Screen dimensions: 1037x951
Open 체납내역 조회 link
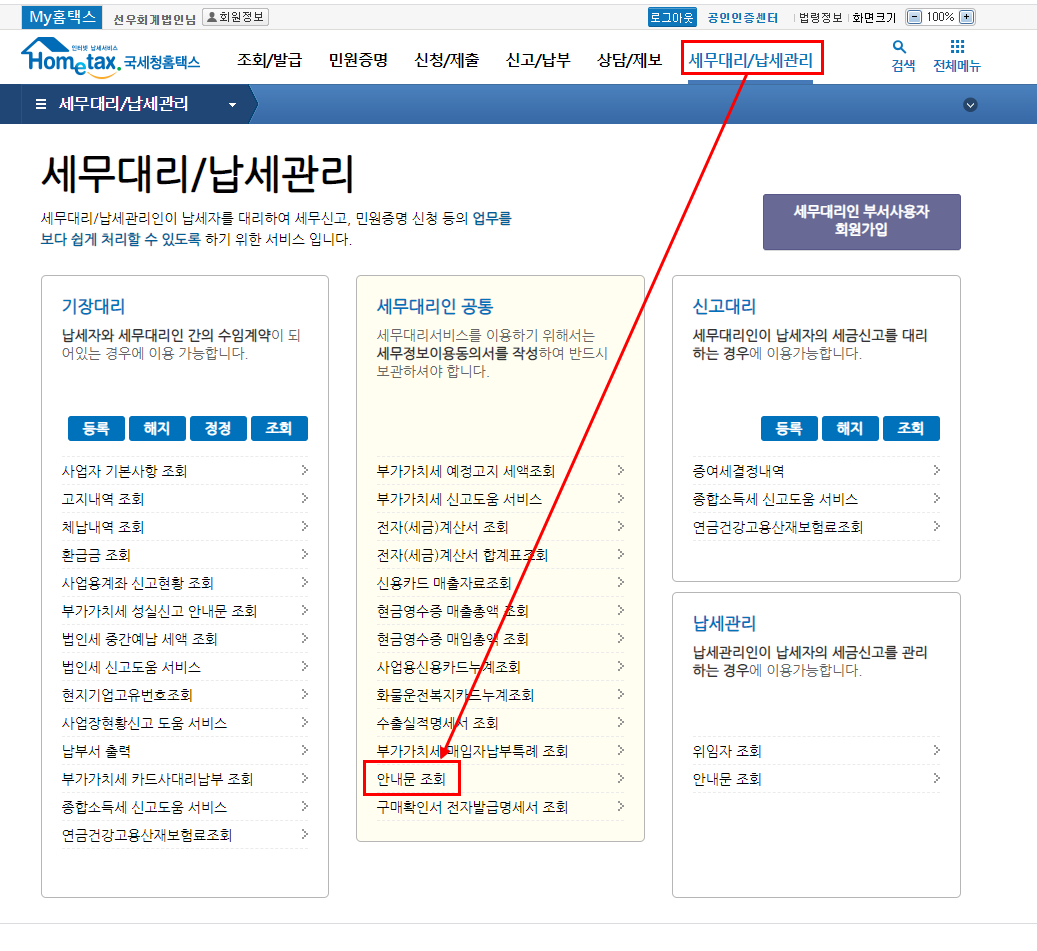[103, 527]
